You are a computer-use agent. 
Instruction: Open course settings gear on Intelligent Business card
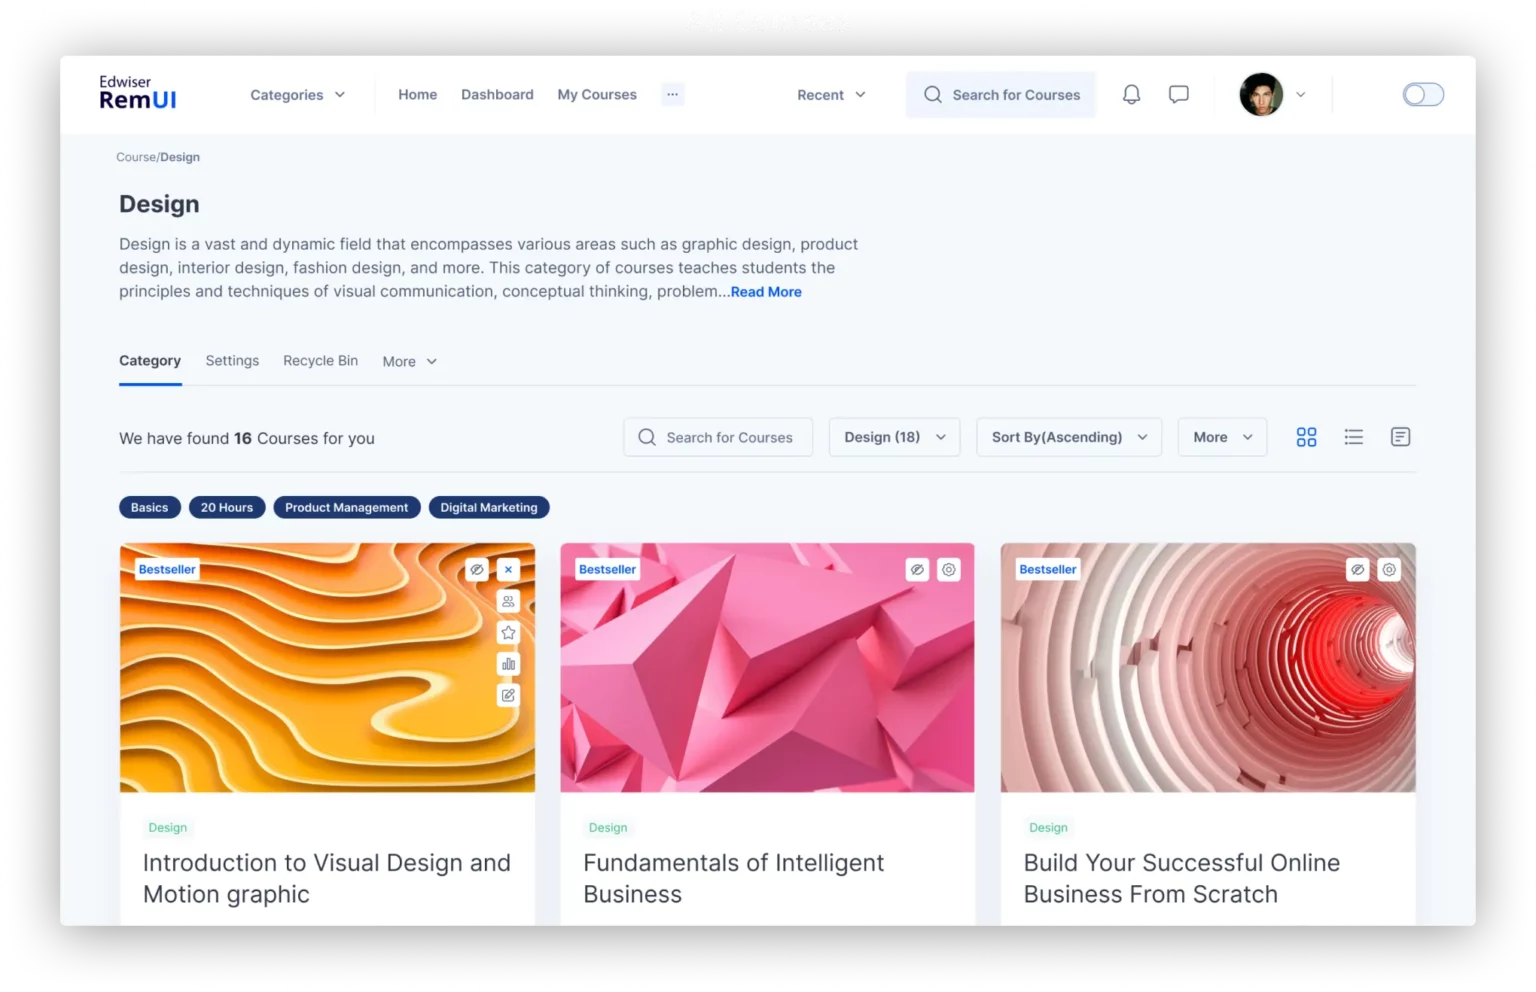click(948, 569)
